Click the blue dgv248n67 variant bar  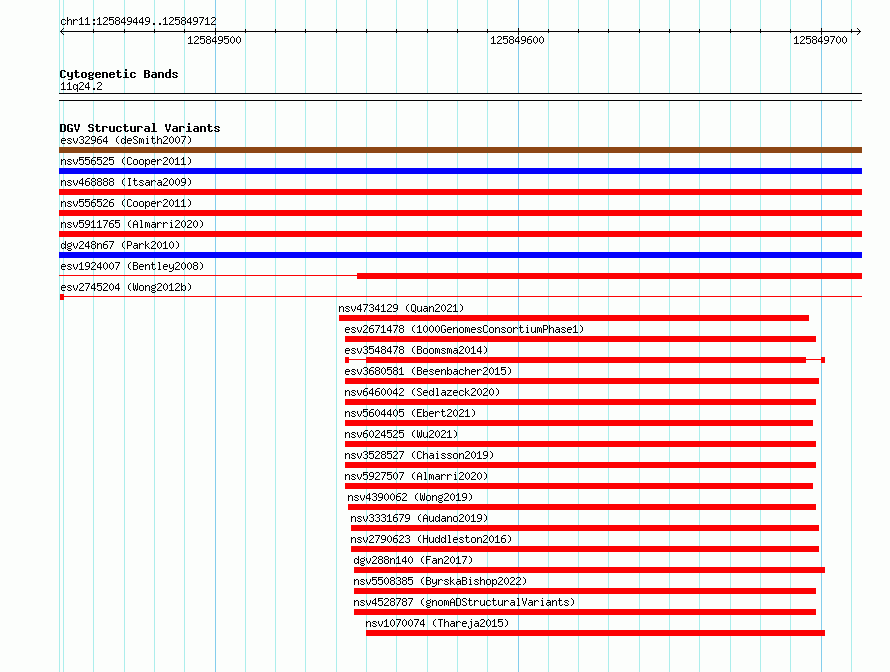tap(460, 255)
